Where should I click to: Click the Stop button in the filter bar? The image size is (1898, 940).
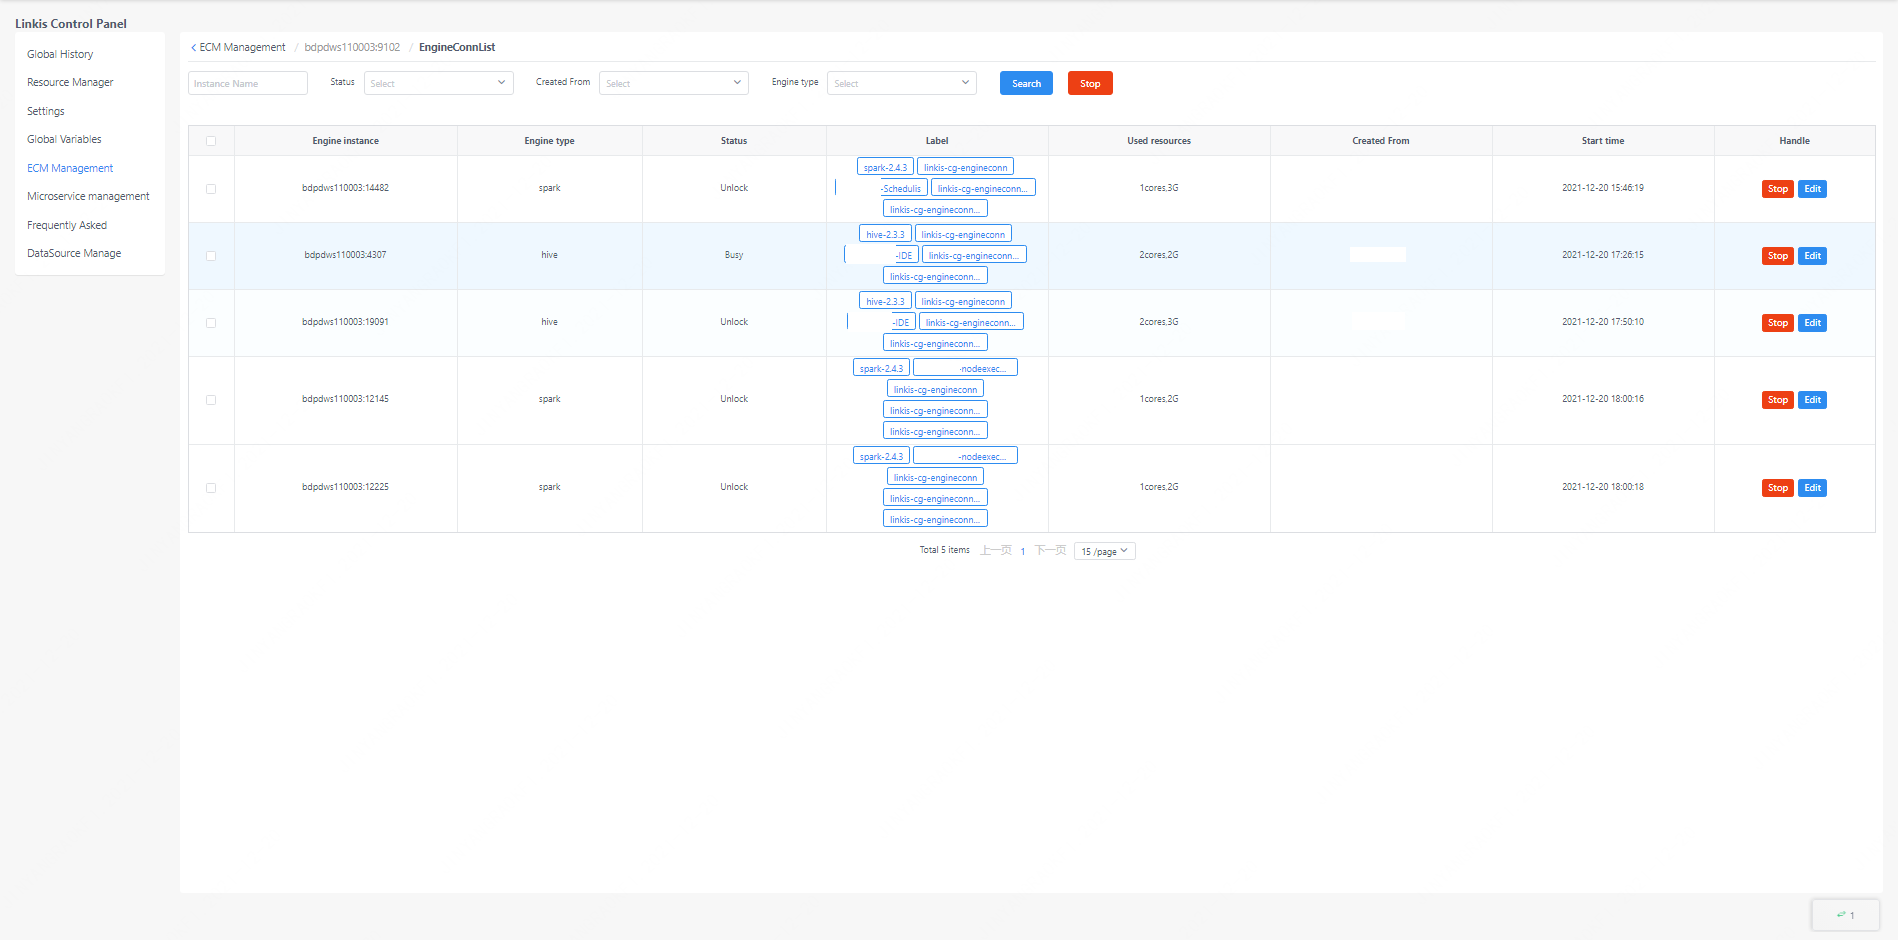(x=1090, y=83)
